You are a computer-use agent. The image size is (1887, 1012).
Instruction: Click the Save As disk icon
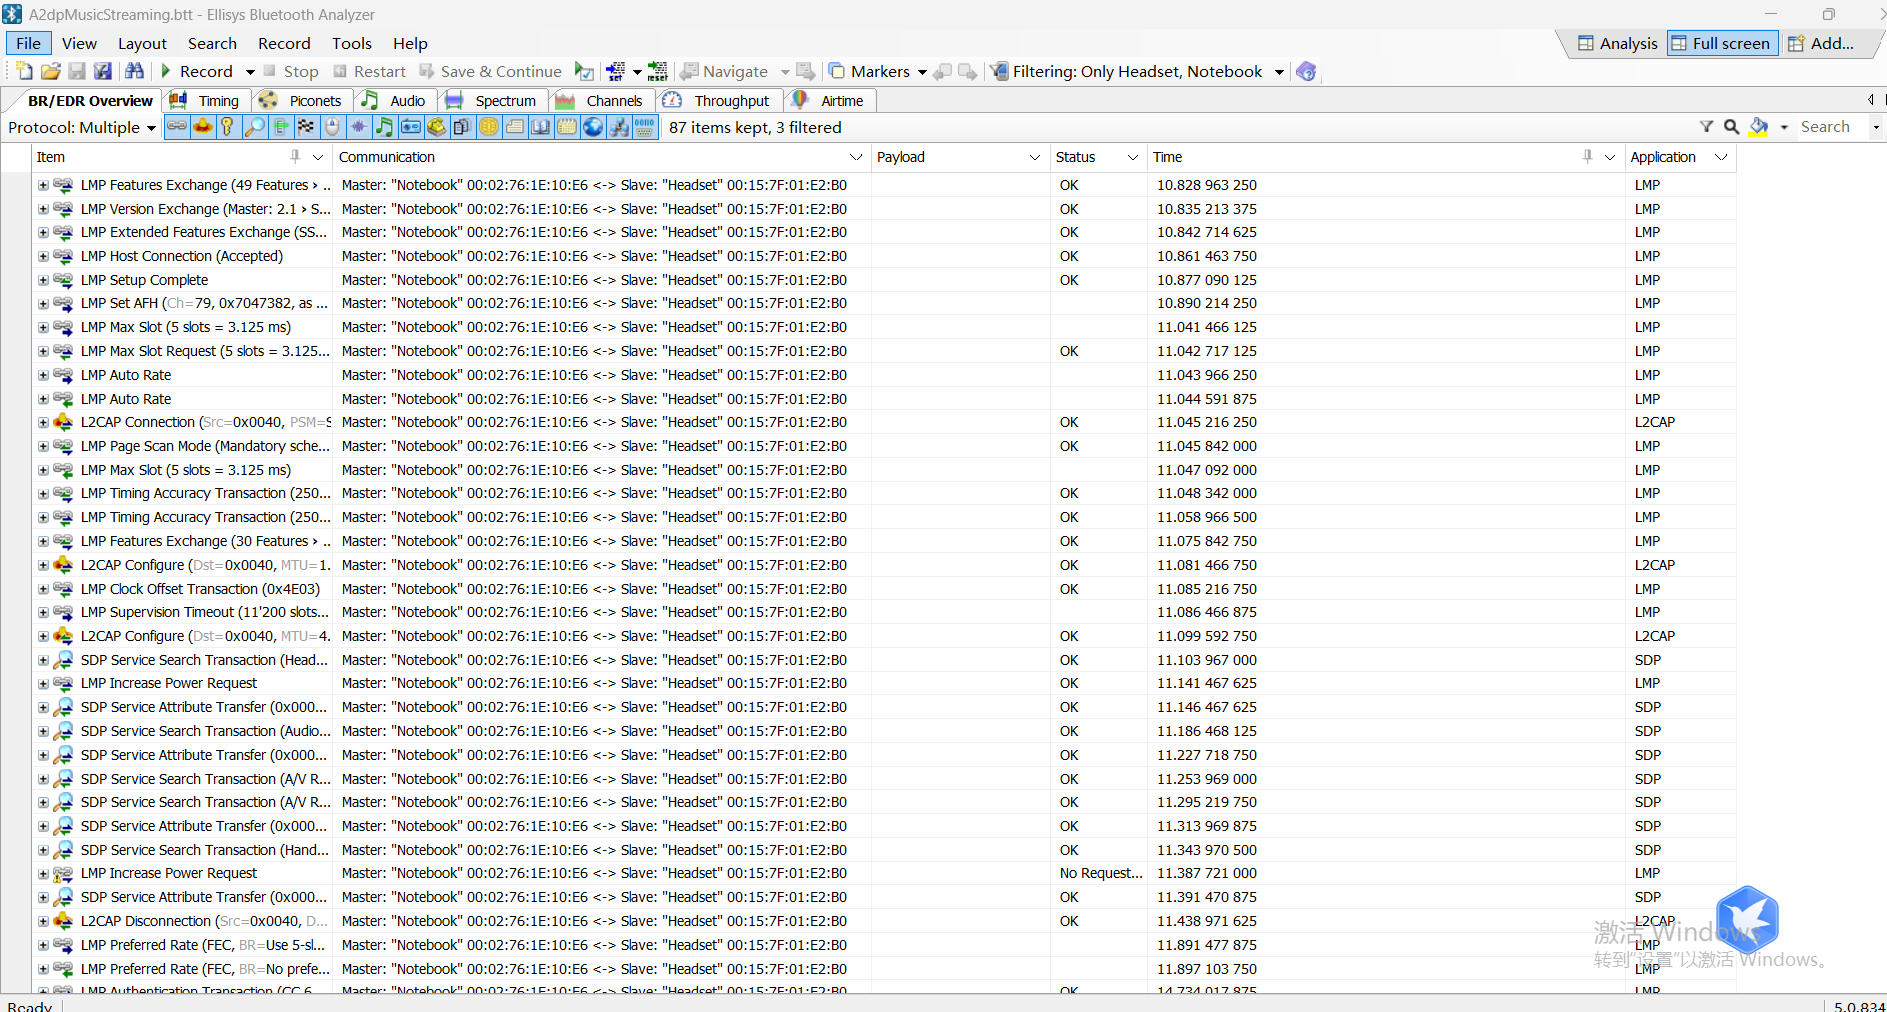[x=102, y=71]
